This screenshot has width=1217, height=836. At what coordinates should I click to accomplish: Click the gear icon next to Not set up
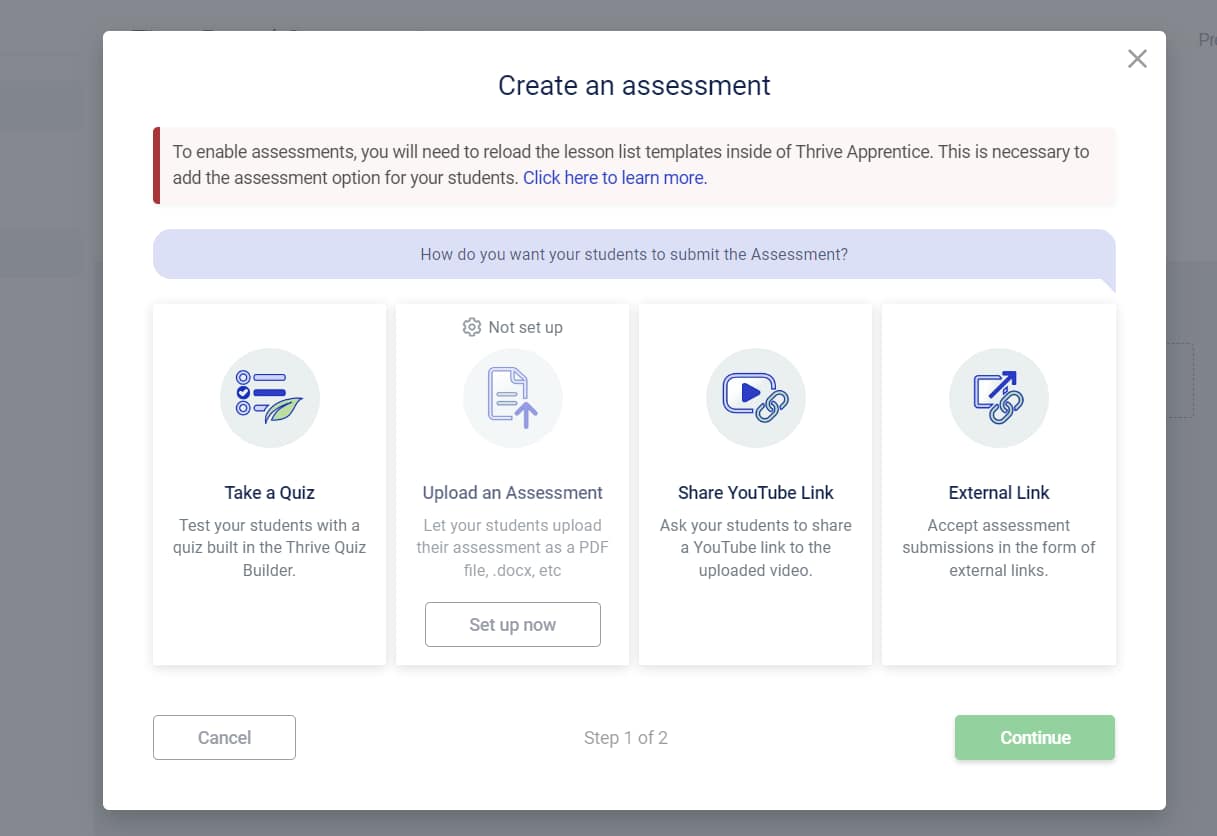[x=471, y=327]
